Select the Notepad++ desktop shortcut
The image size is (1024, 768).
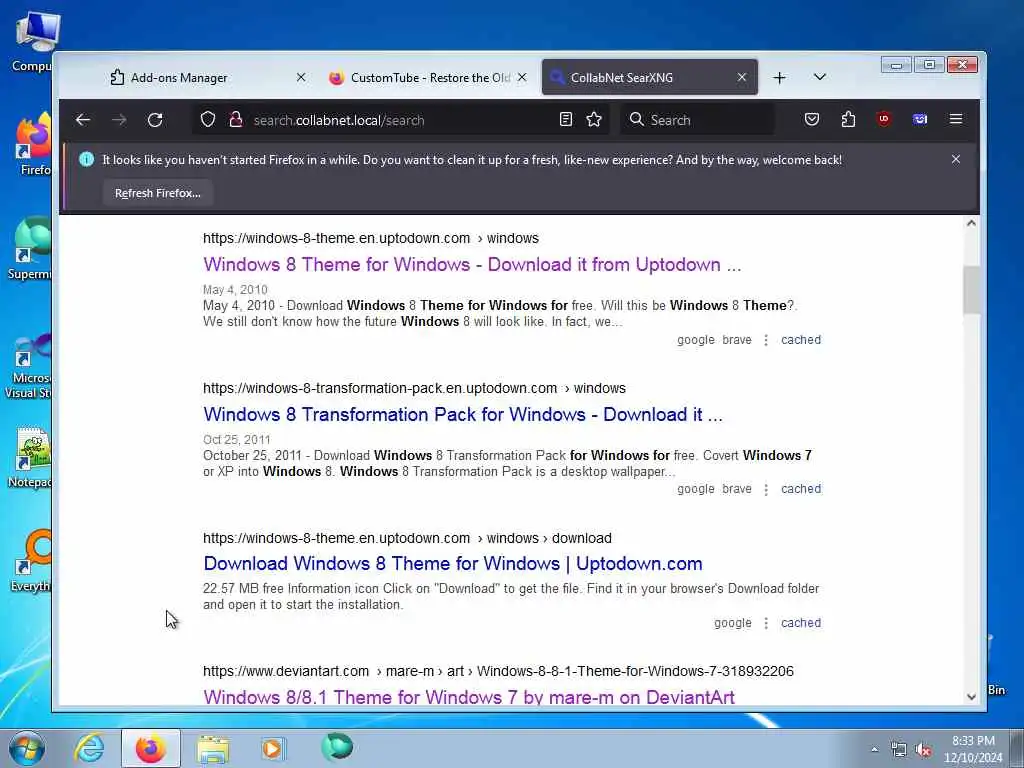30,458
